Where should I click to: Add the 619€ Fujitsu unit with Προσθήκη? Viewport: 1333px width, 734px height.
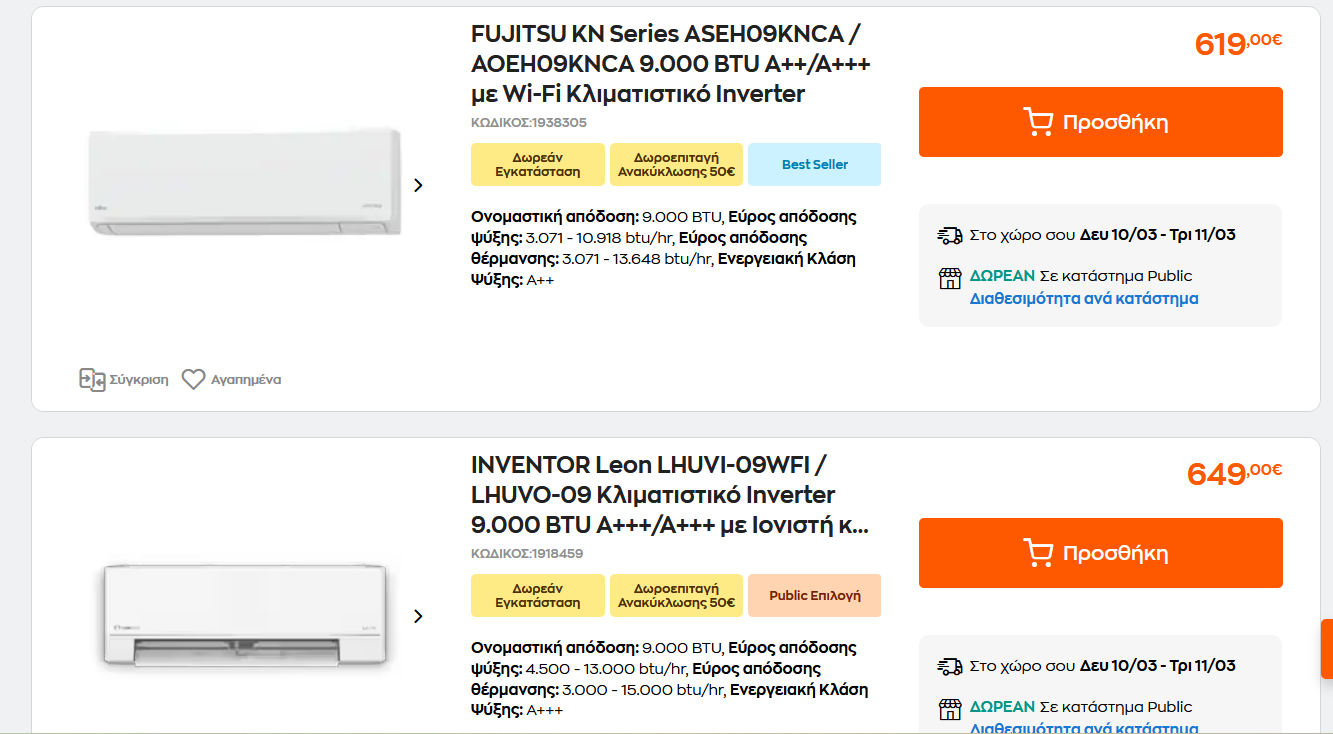pyautogui.click(x=1101, y=122)
